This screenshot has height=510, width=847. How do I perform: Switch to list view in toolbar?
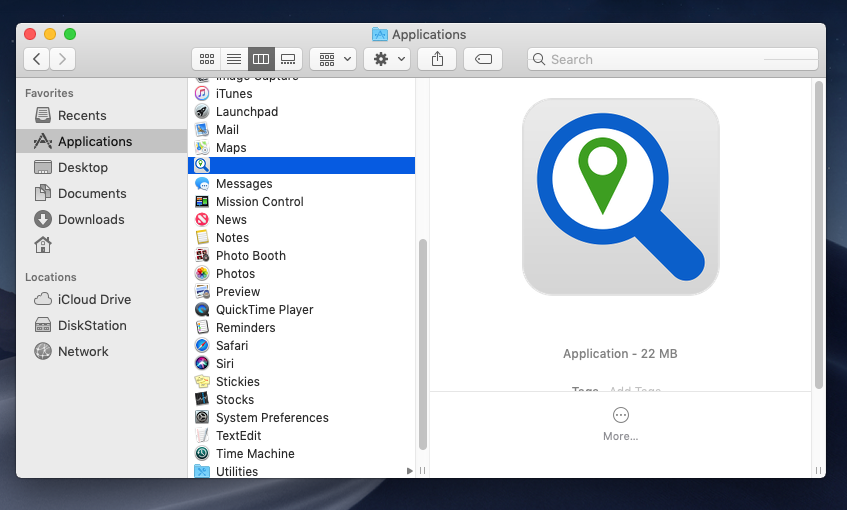pyautogui.click(x=233, y=59)
